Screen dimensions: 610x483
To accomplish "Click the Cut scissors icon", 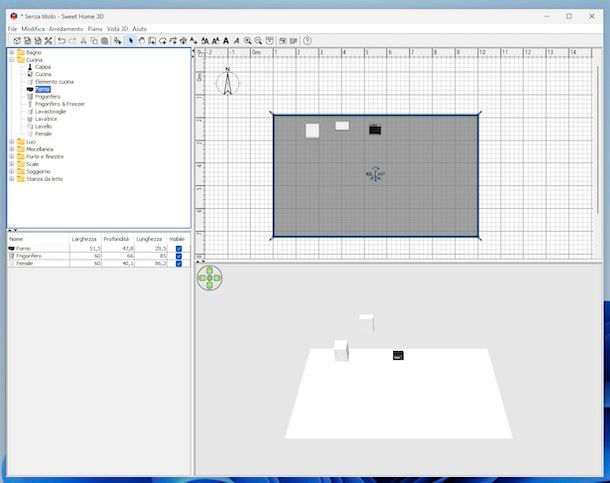I will tap(83, 40).
